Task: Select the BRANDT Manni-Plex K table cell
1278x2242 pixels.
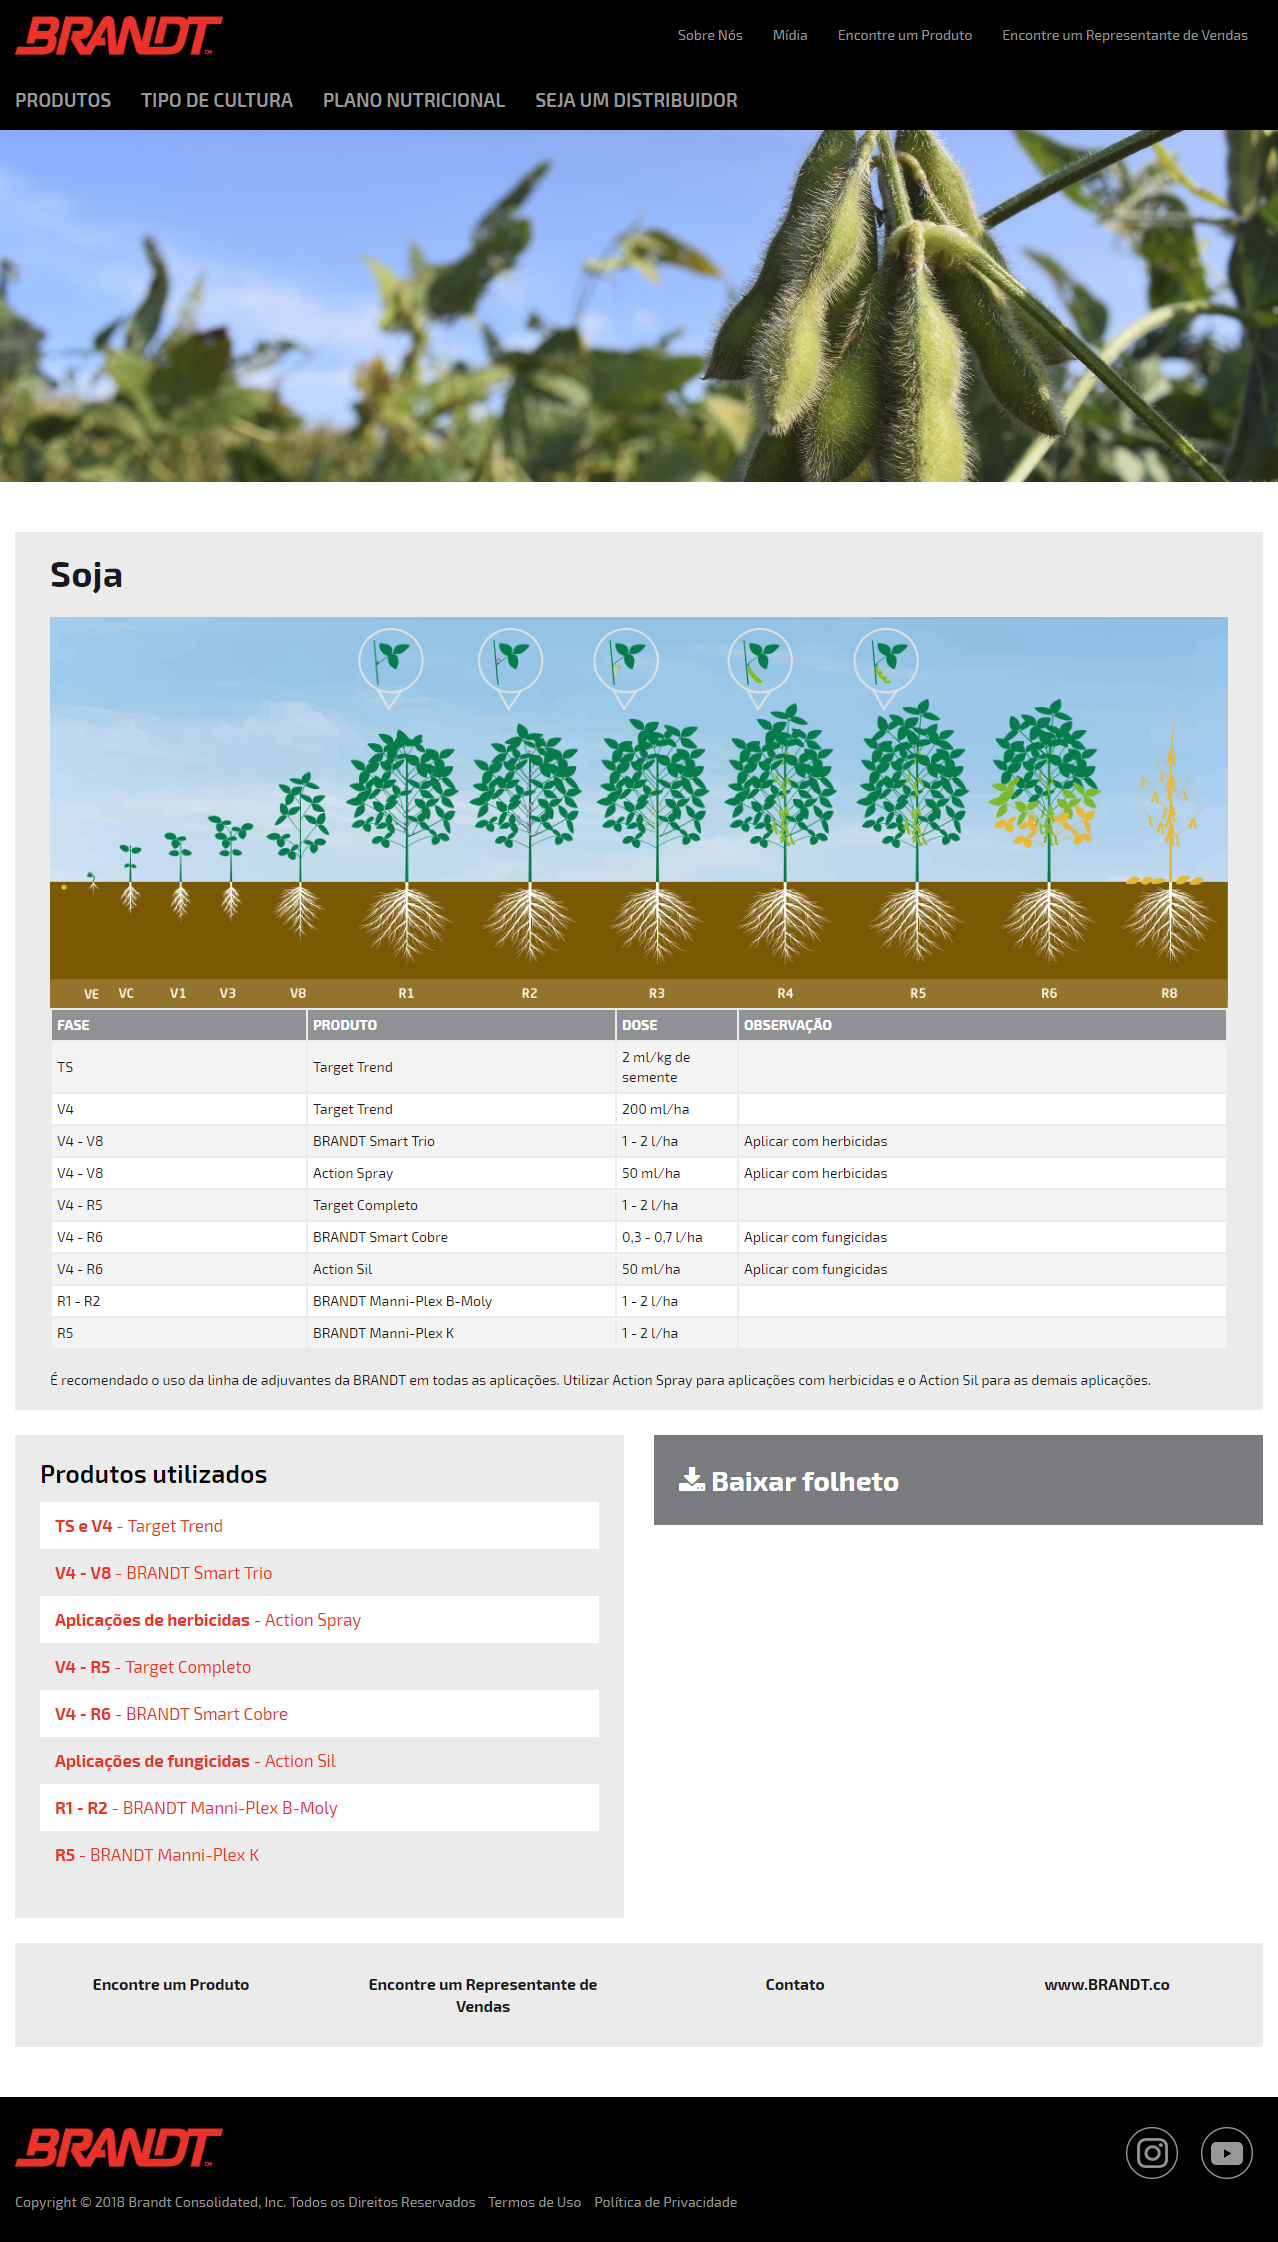Action: [461, 1333]
